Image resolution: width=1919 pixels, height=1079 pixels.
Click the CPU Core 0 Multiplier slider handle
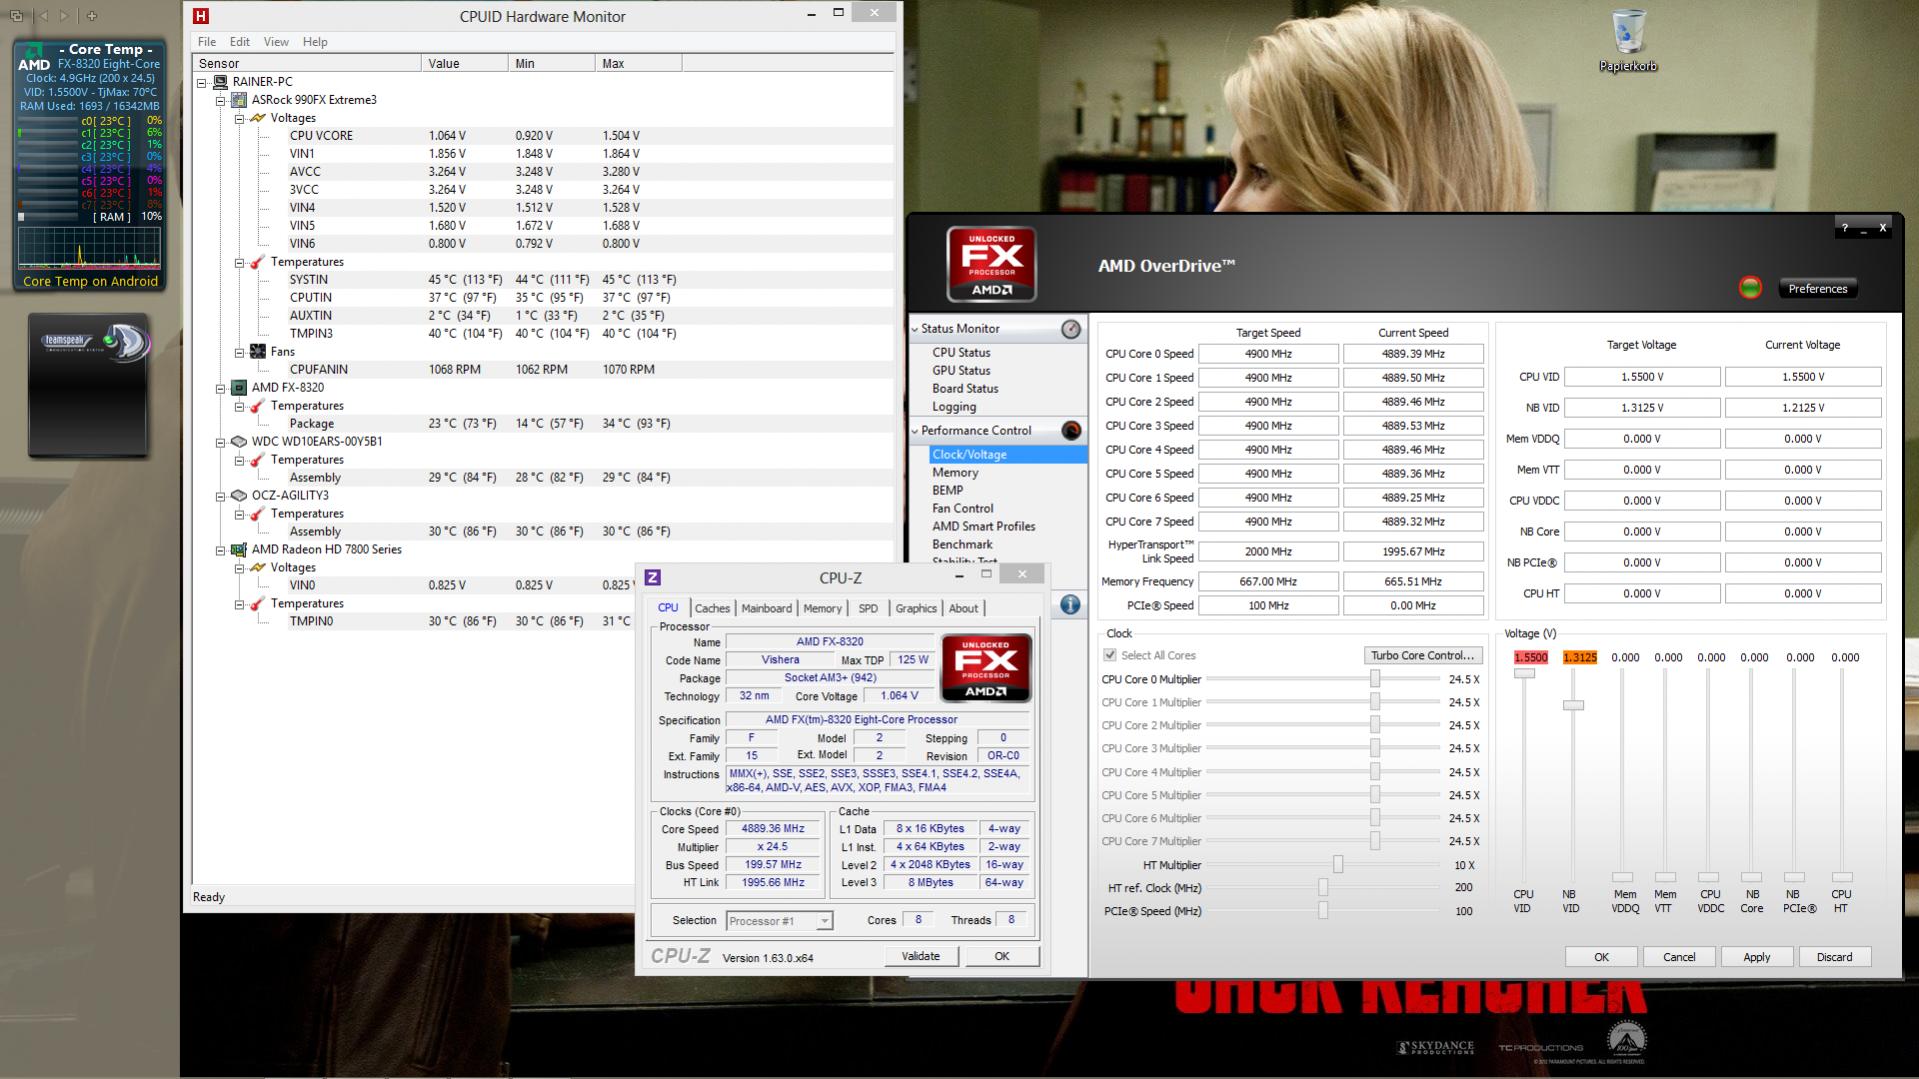click(x=1375, y=679)
